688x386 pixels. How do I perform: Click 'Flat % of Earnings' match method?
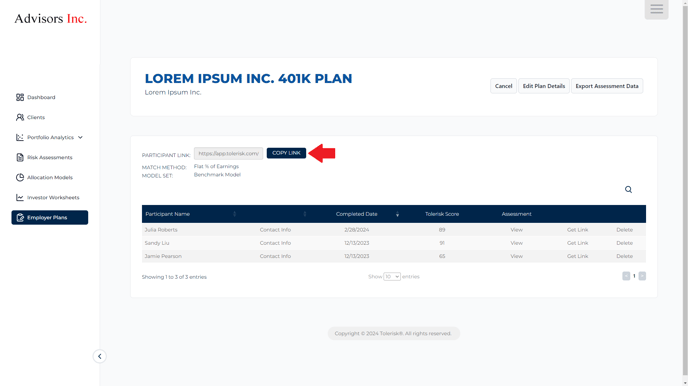click(x=216, y=166)
